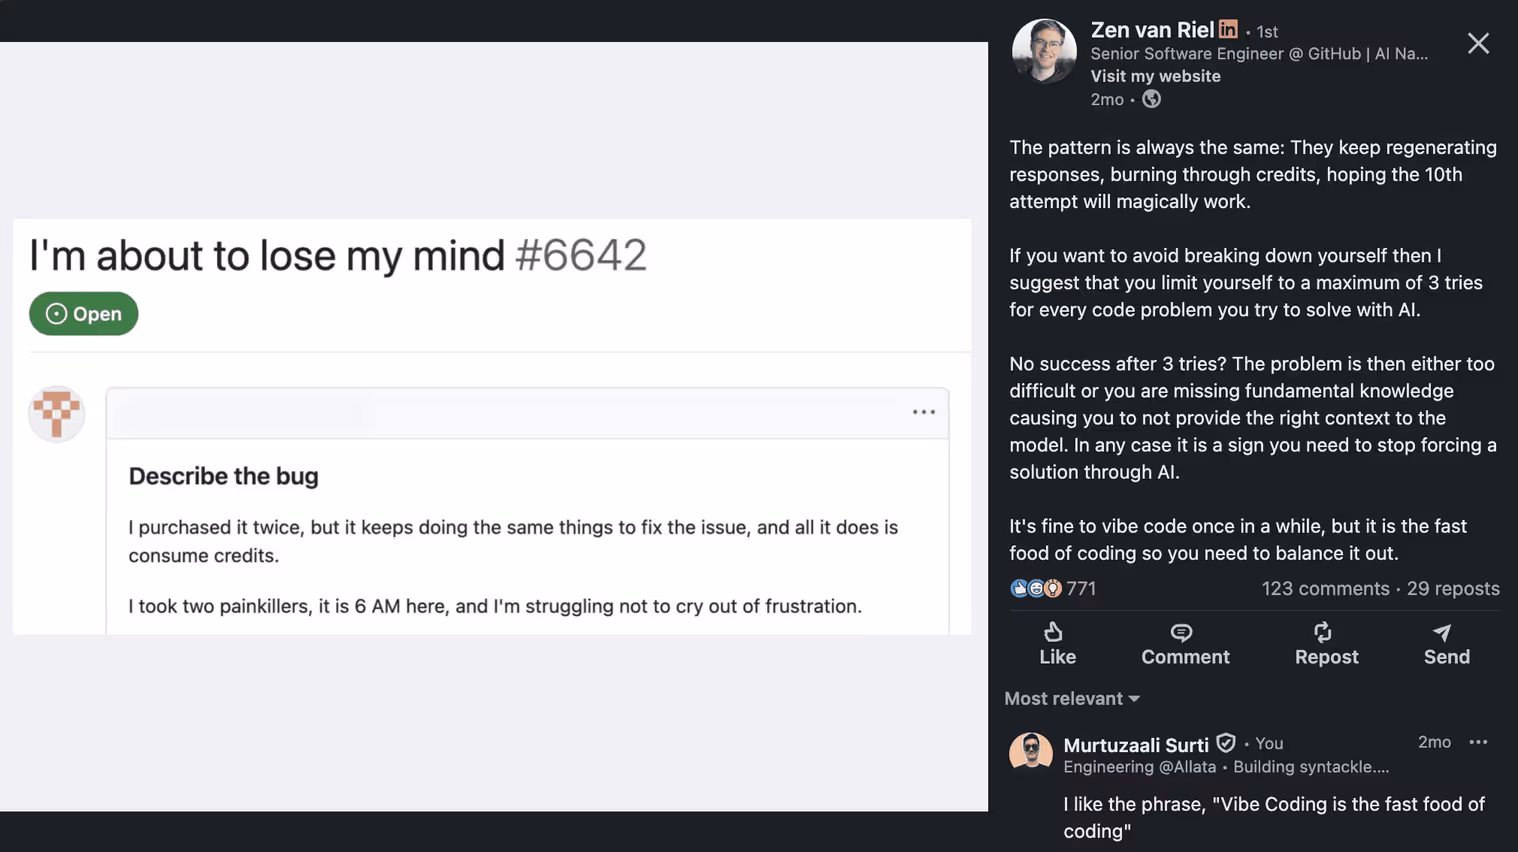Open the Comment speech bubble action
The width and height of the screenshot is (1518, 852).
pos(1185,644)
